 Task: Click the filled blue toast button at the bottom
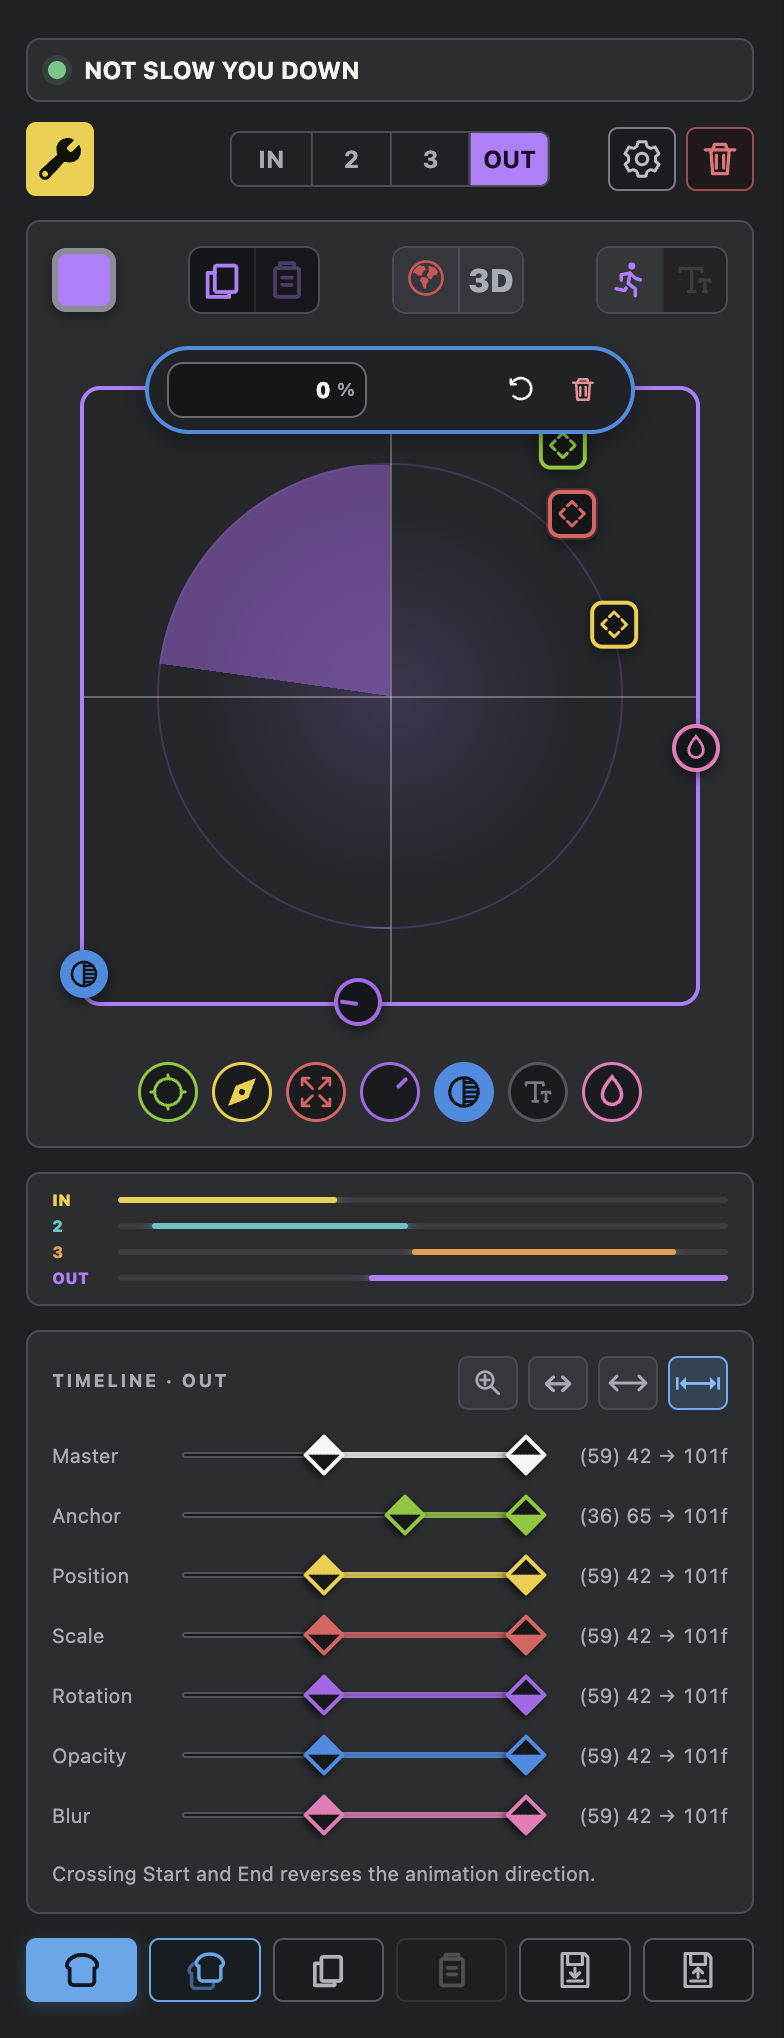pos(81,1970)
